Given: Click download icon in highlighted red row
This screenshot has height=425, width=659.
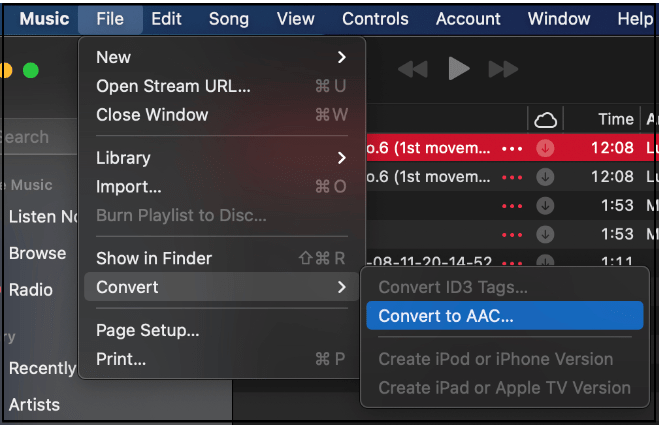Looking at the screenshot, I should pos(545,148).
